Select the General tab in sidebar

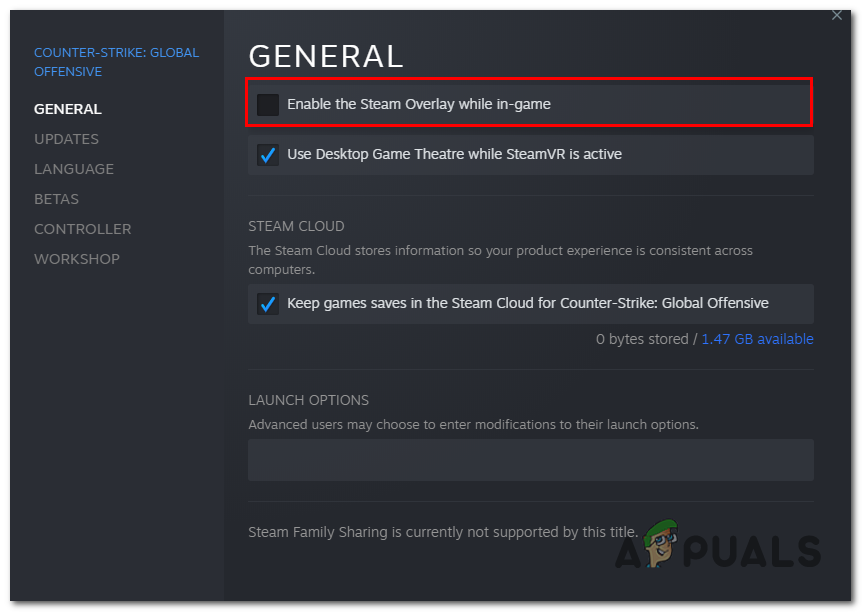[68, 109]
